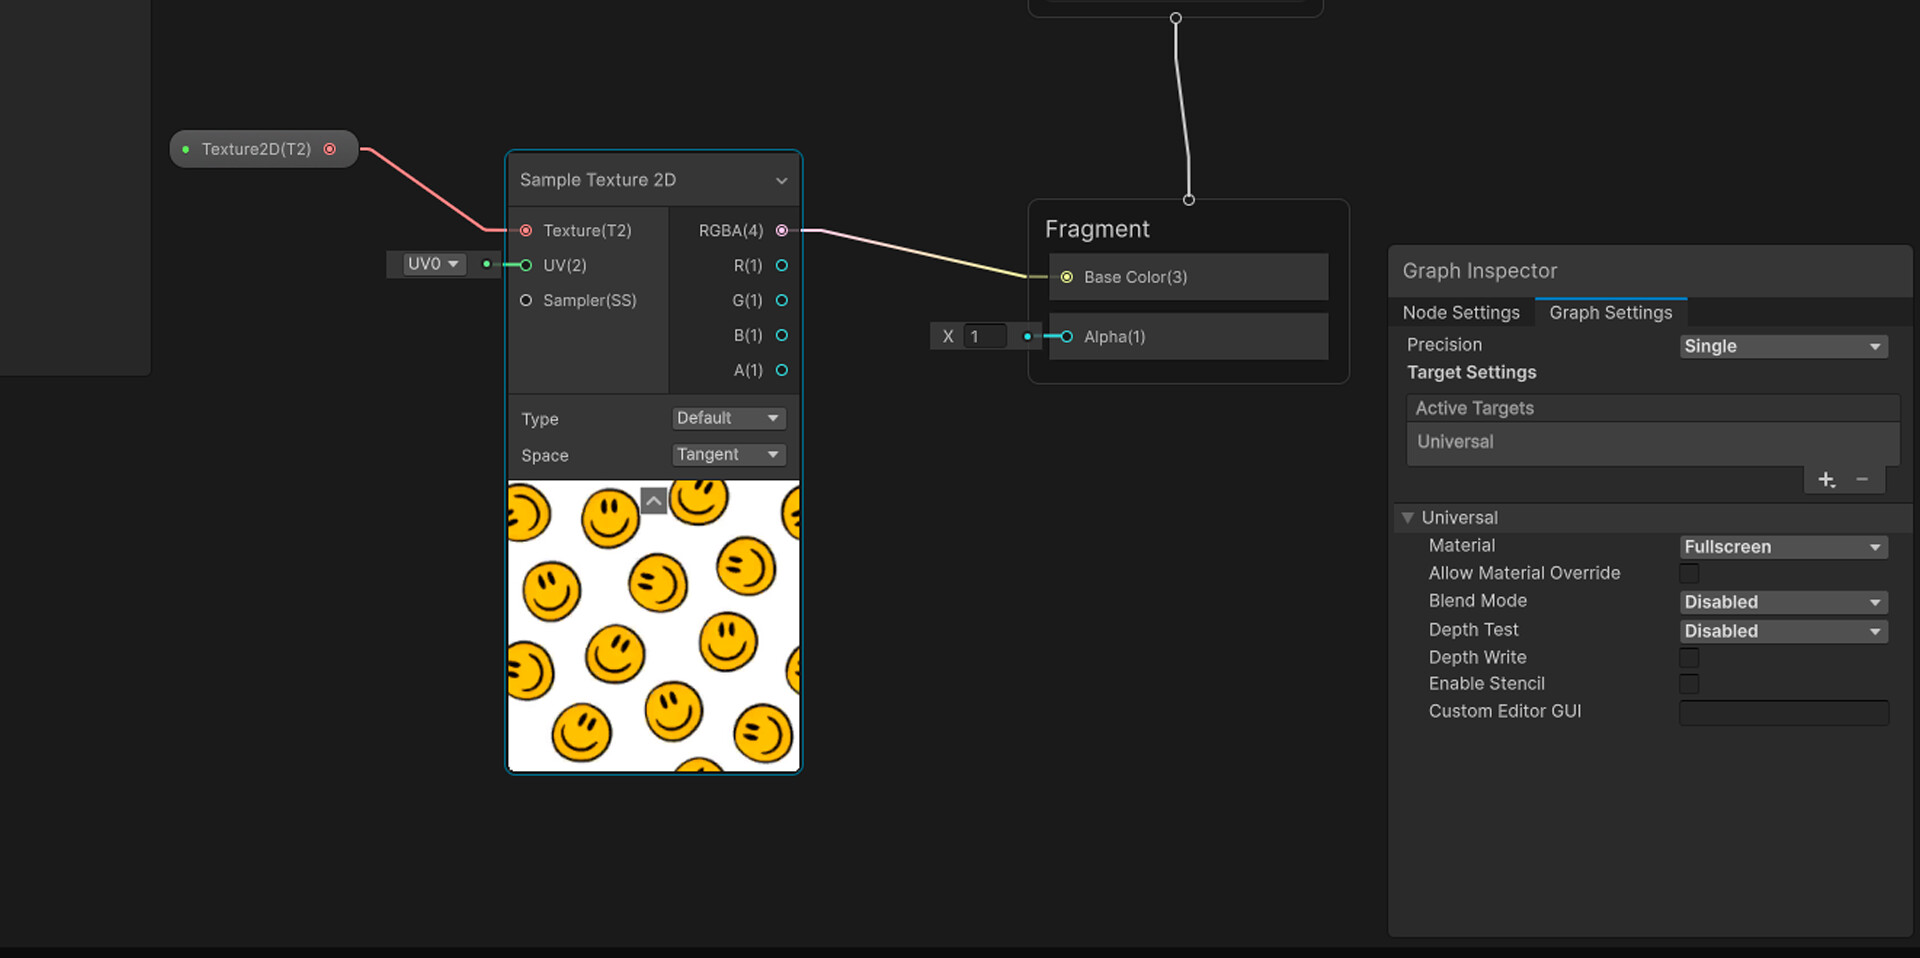
Task: Enable Stencil
Action: [1689, 684]
